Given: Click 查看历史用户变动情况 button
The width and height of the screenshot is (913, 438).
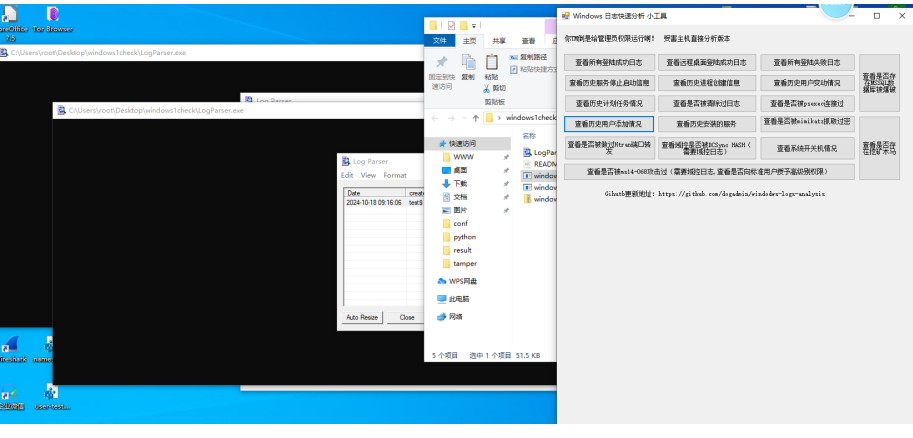Looking at the screenshot, I should tap(808, 83).
